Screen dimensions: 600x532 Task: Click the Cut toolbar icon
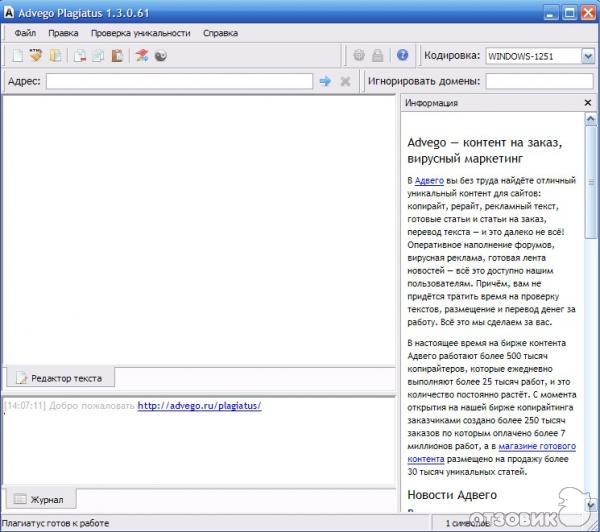80,56
